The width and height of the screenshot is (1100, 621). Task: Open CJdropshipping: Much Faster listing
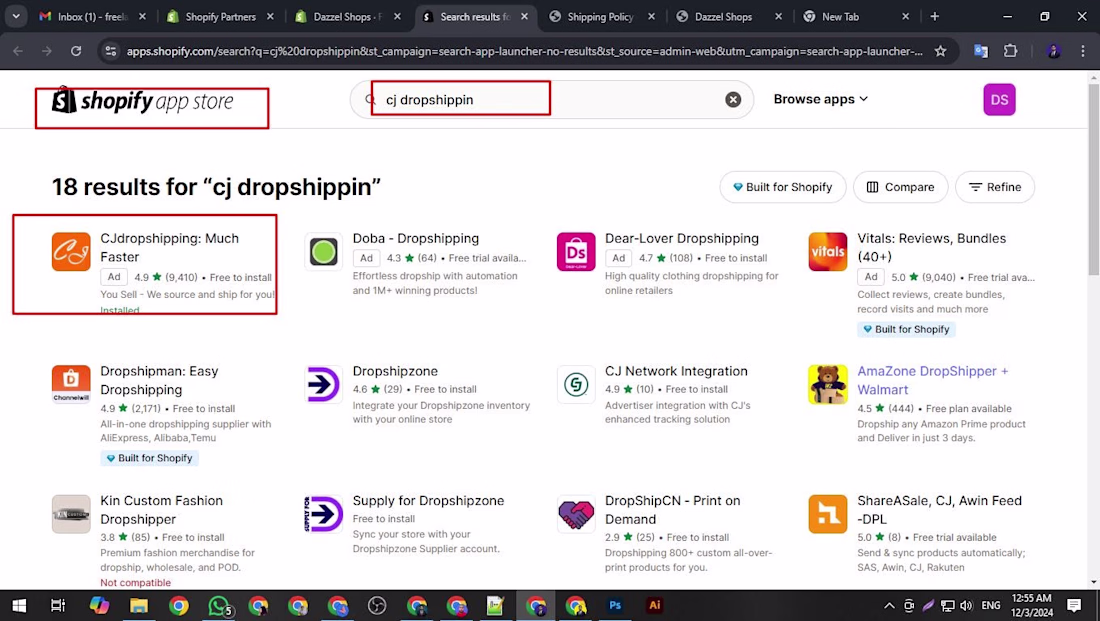(x=170, y=248)
